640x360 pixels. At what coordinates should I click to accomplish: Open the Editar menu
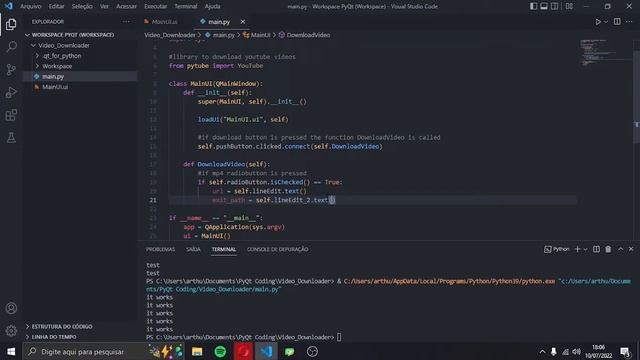coord(56,6)
